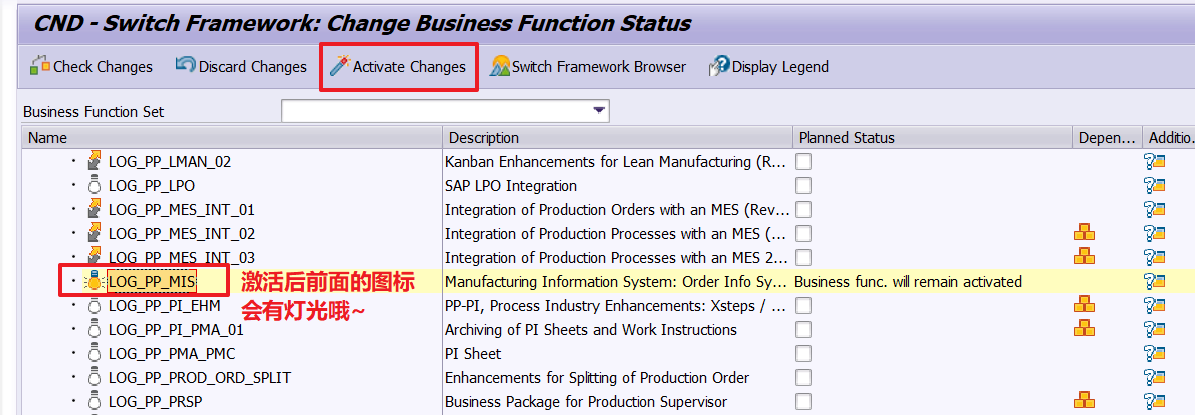Open the Switch Framework Browser icon
The width and height of the screenshot is (1195, 415).
point(500,66)
